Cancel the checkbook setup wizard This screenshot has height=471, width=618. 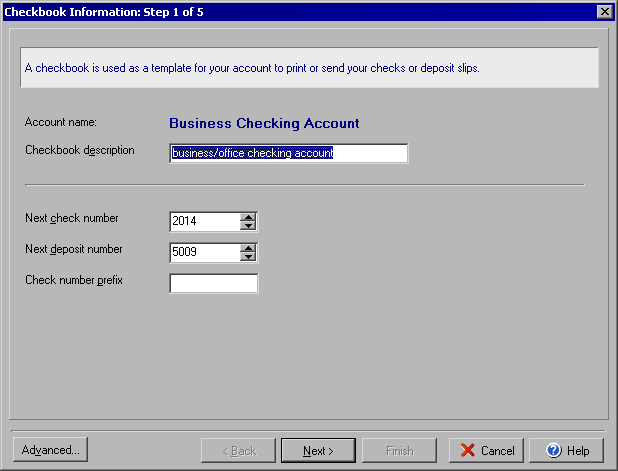point(486,450)
